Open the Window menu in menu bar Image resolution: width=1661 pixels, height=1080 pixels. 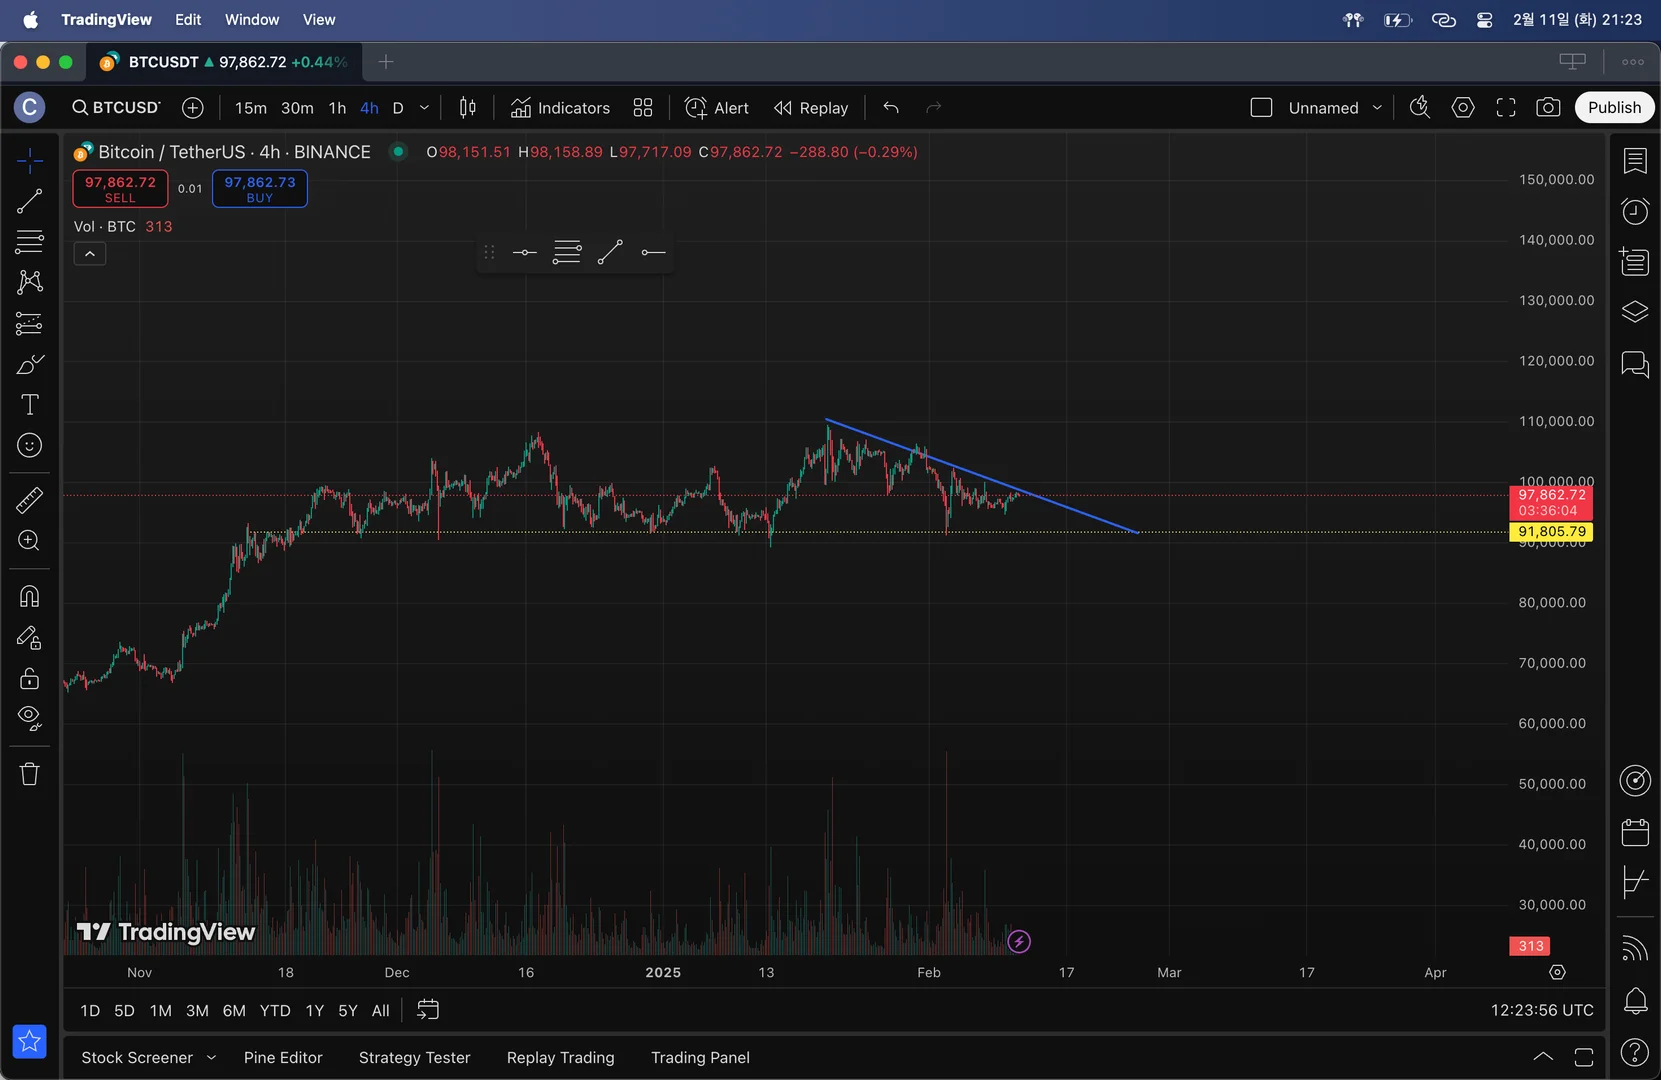tap(252, 20)
